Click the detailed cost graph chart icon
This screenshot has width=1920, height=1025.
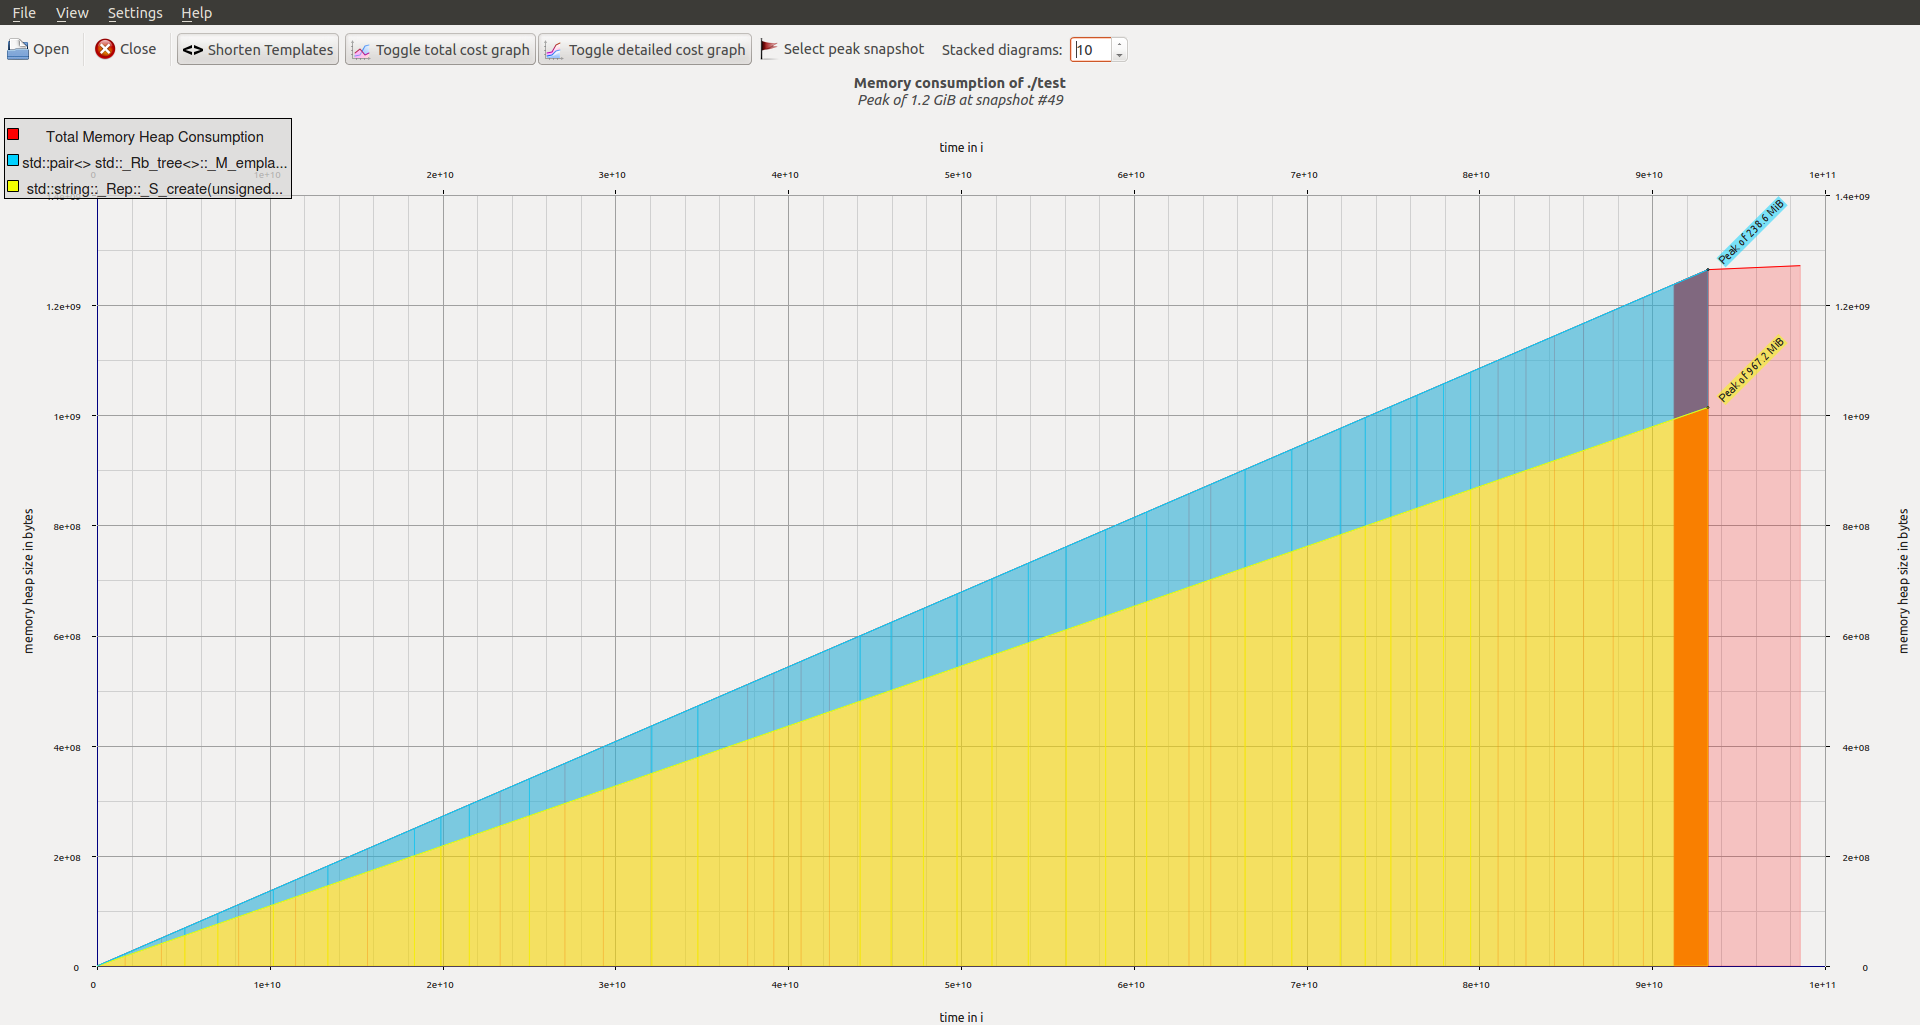[554, 50]
